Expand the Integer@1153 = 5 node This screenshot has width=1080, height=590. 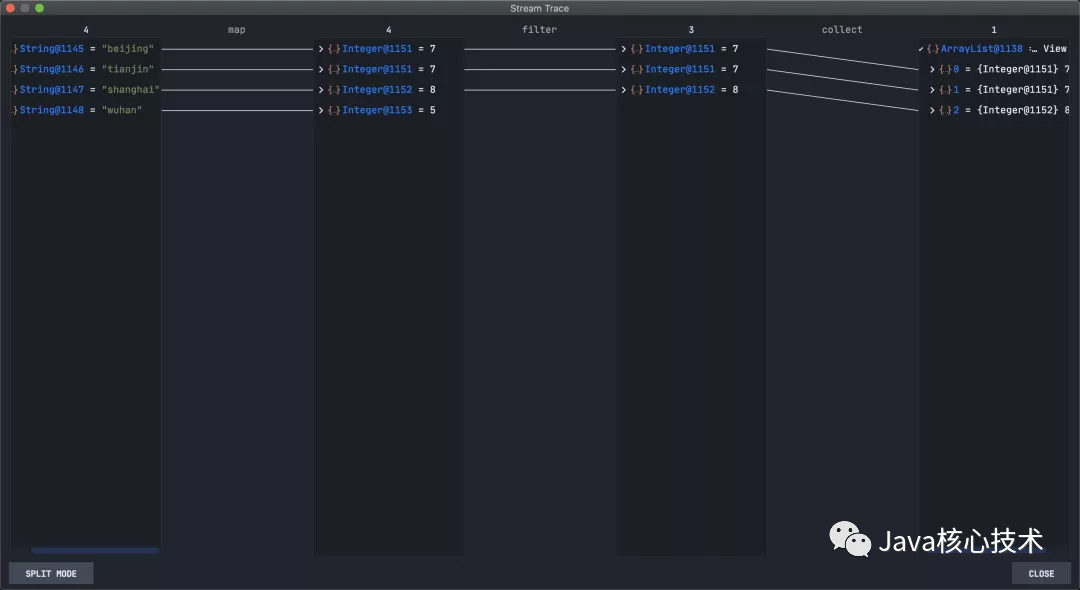(320, 110)
